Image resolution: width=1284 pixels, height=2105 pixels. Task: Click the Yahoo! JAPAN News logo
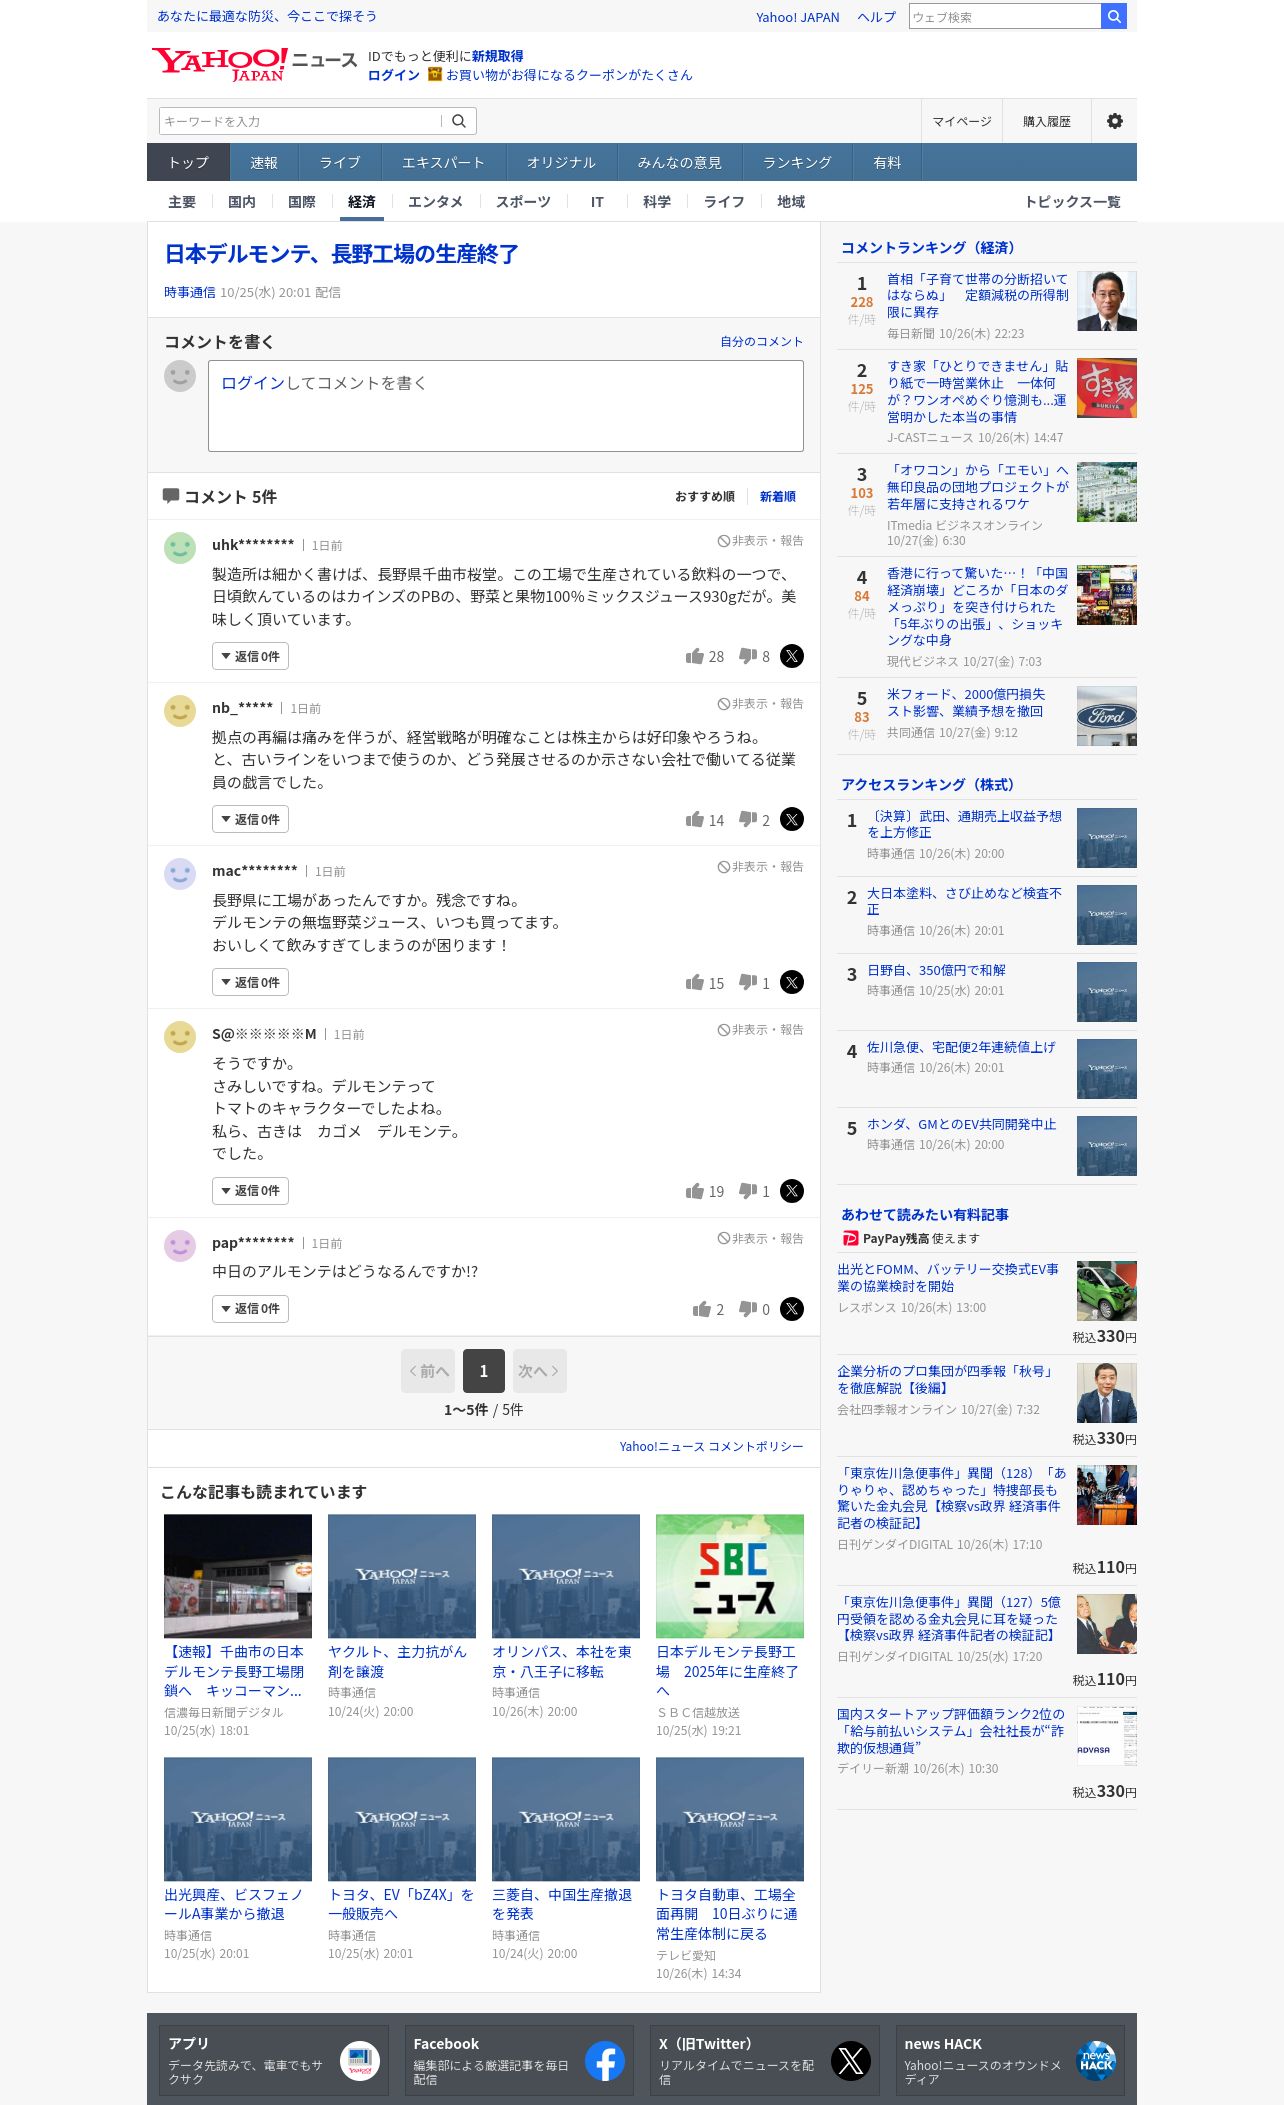tap(254, 64)
